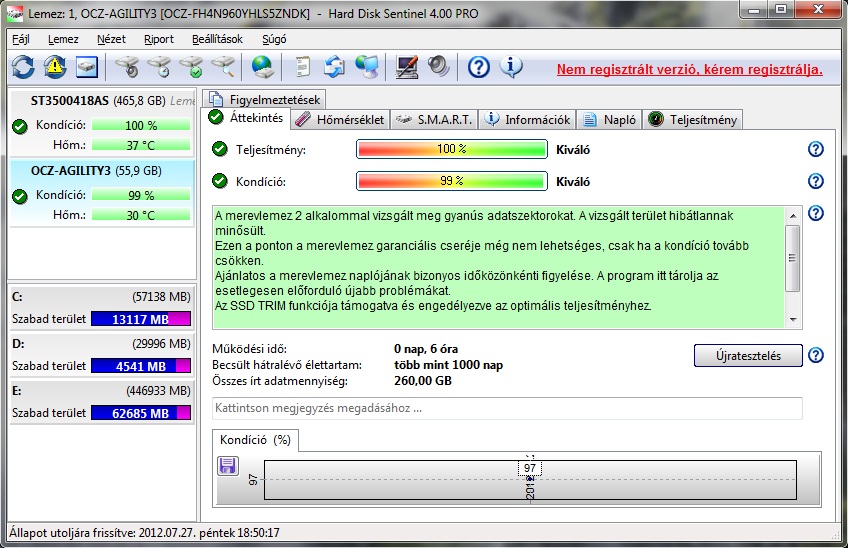Viewport: 848px width, 548px height.
Task: Click the '0 nap, 6 óra' operating time value
Action: (426, 349)
